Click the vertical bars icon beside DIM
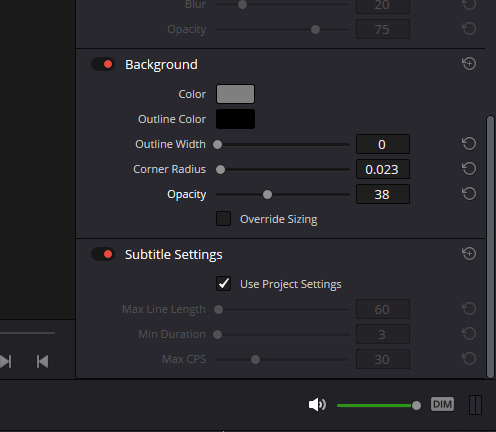This screenshot has height=432, width=496. click(x=475, y=405)
